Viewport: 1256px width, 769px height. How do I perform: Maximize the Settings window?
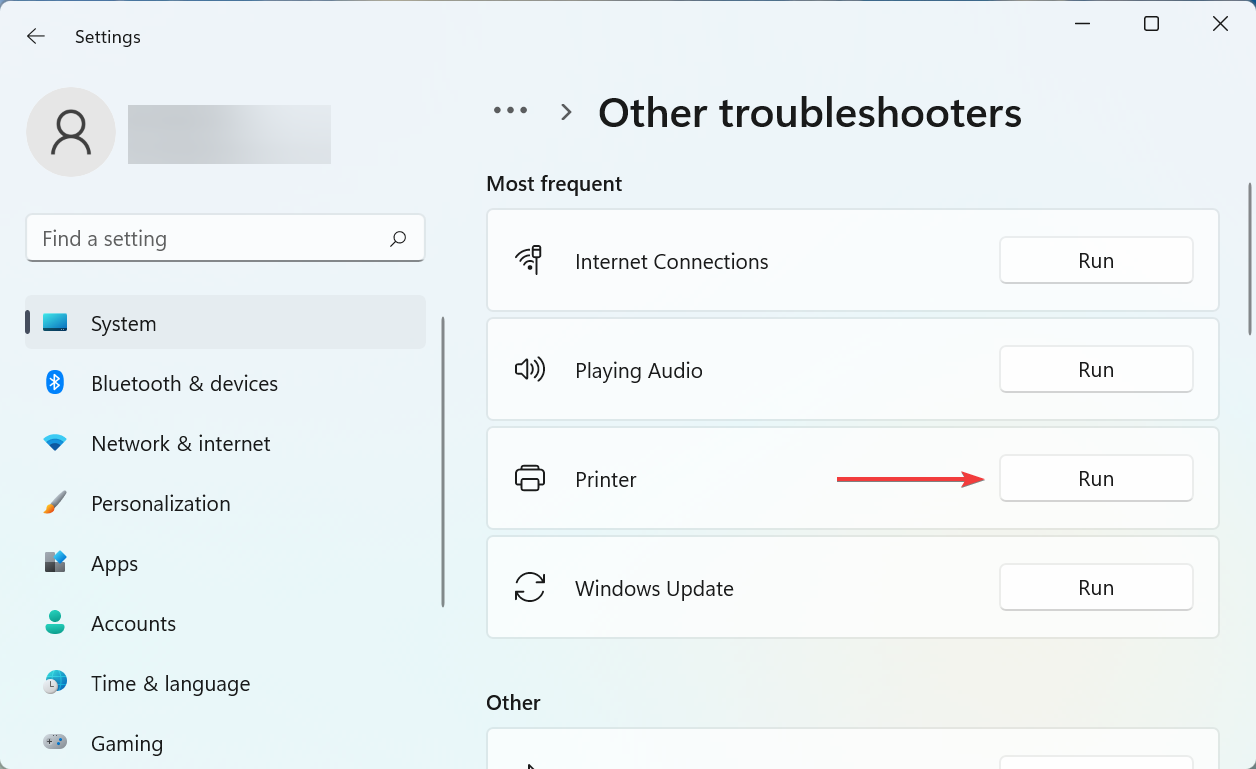(1151, 24)
